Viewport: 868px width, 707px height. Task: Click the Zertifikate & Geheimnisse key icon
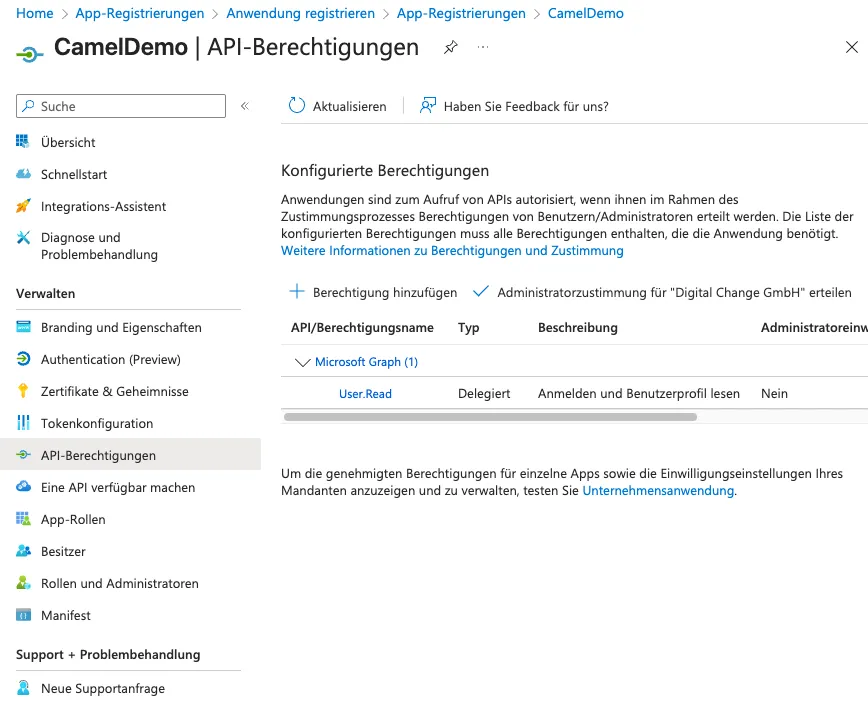23,390
